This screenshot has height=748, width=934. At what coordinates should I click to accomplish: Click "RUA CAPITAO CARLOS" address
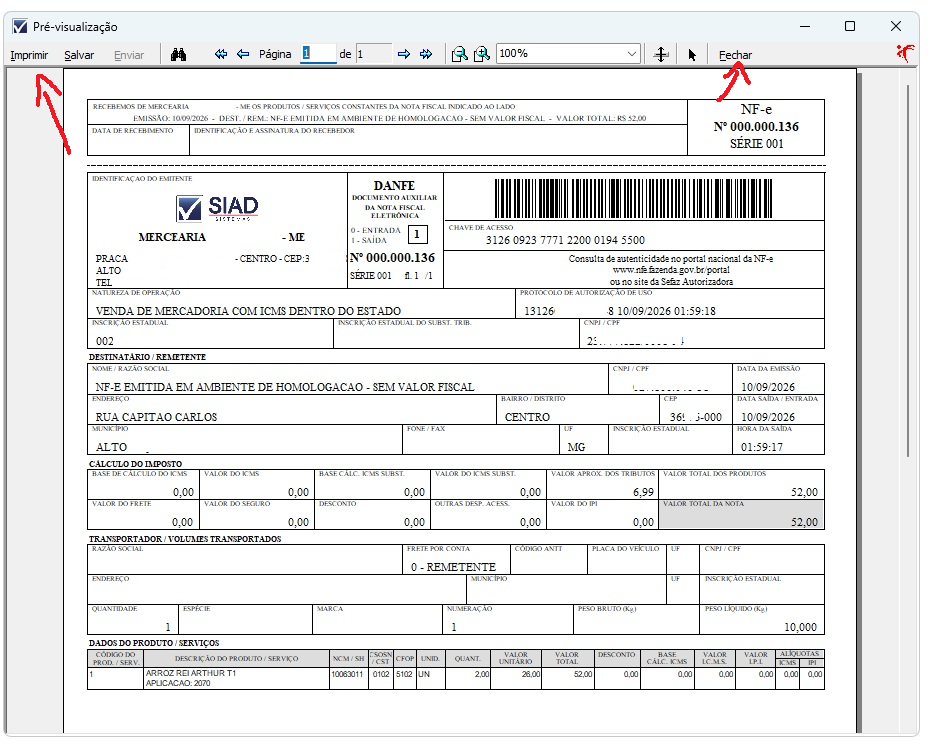point(156,417)
